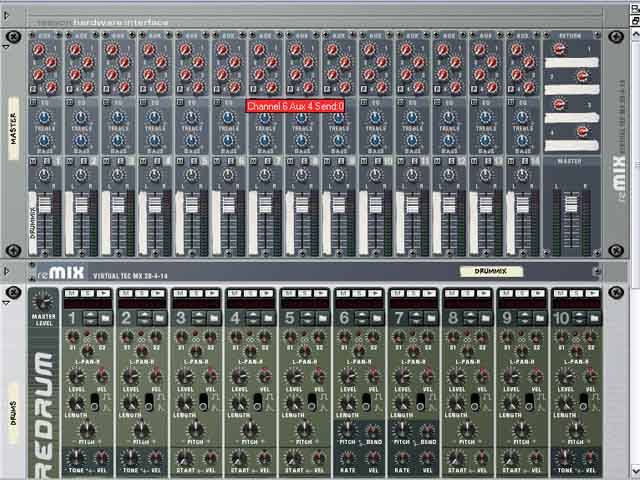Collapse the Redrum device using its fold triangle
The height and width of the screenshot is (480, 640).
coord(6,302)
